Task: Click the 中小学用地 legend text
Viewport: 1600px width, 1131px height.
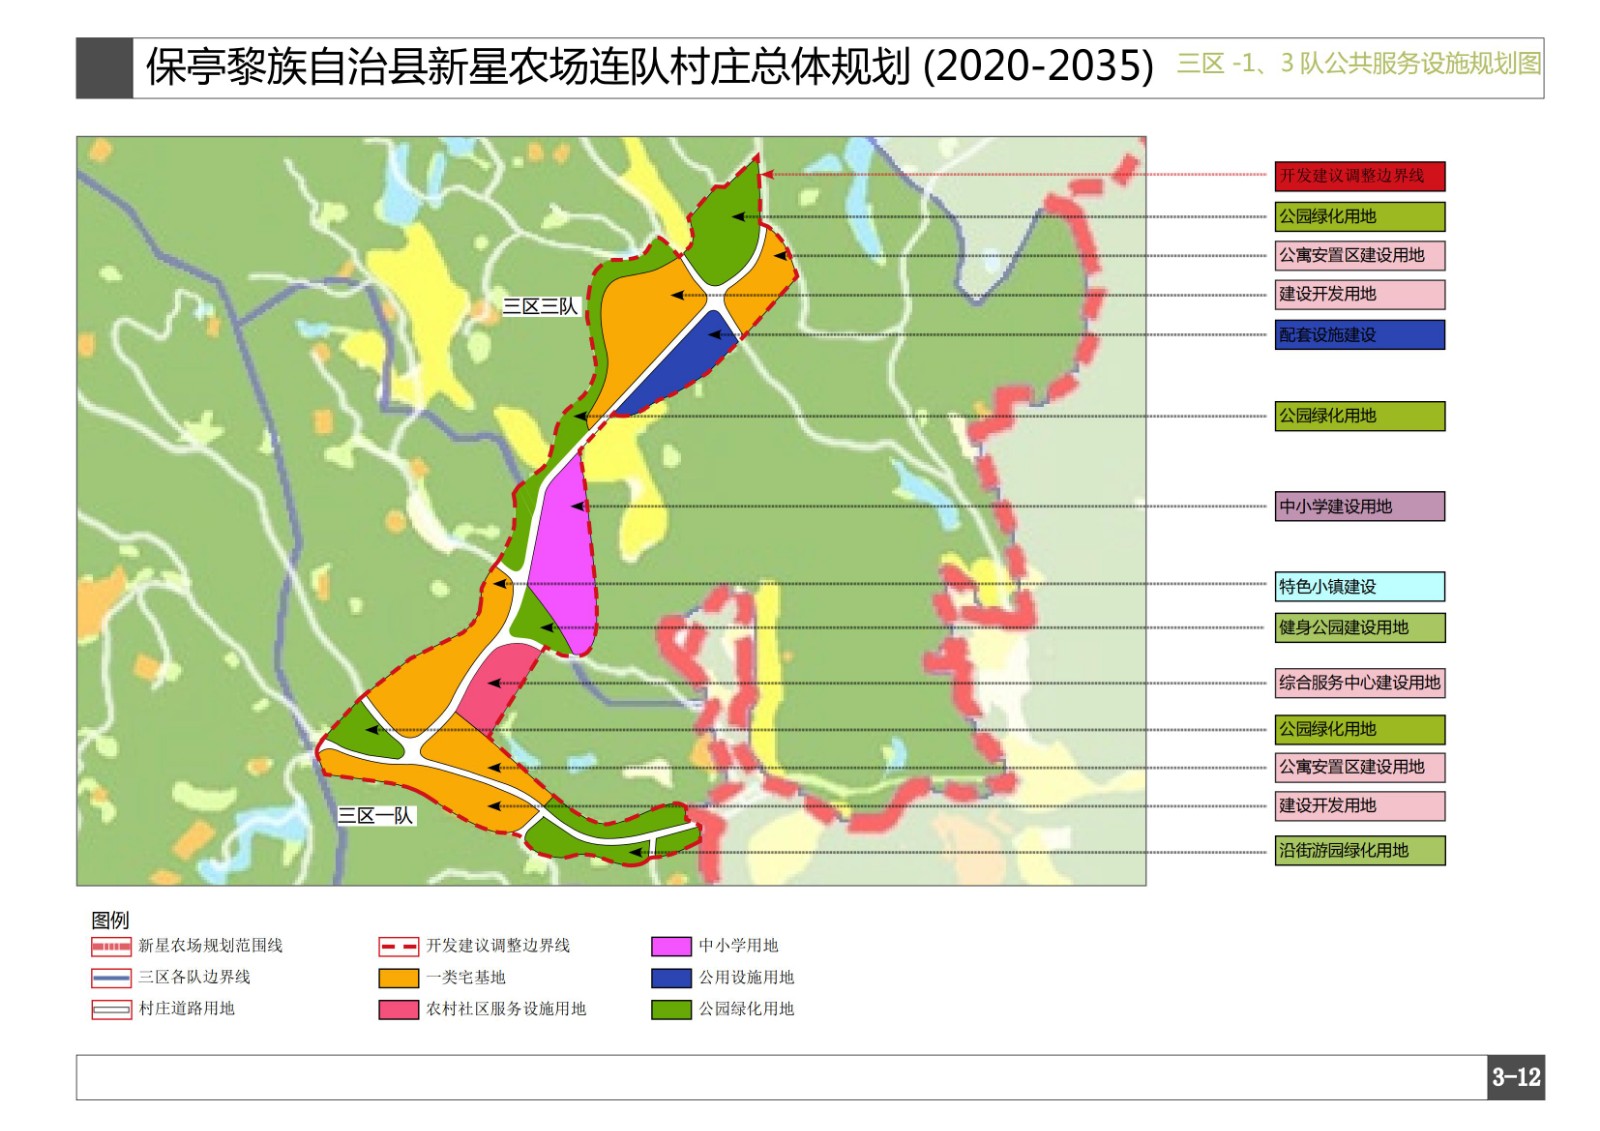Action: 738,946
